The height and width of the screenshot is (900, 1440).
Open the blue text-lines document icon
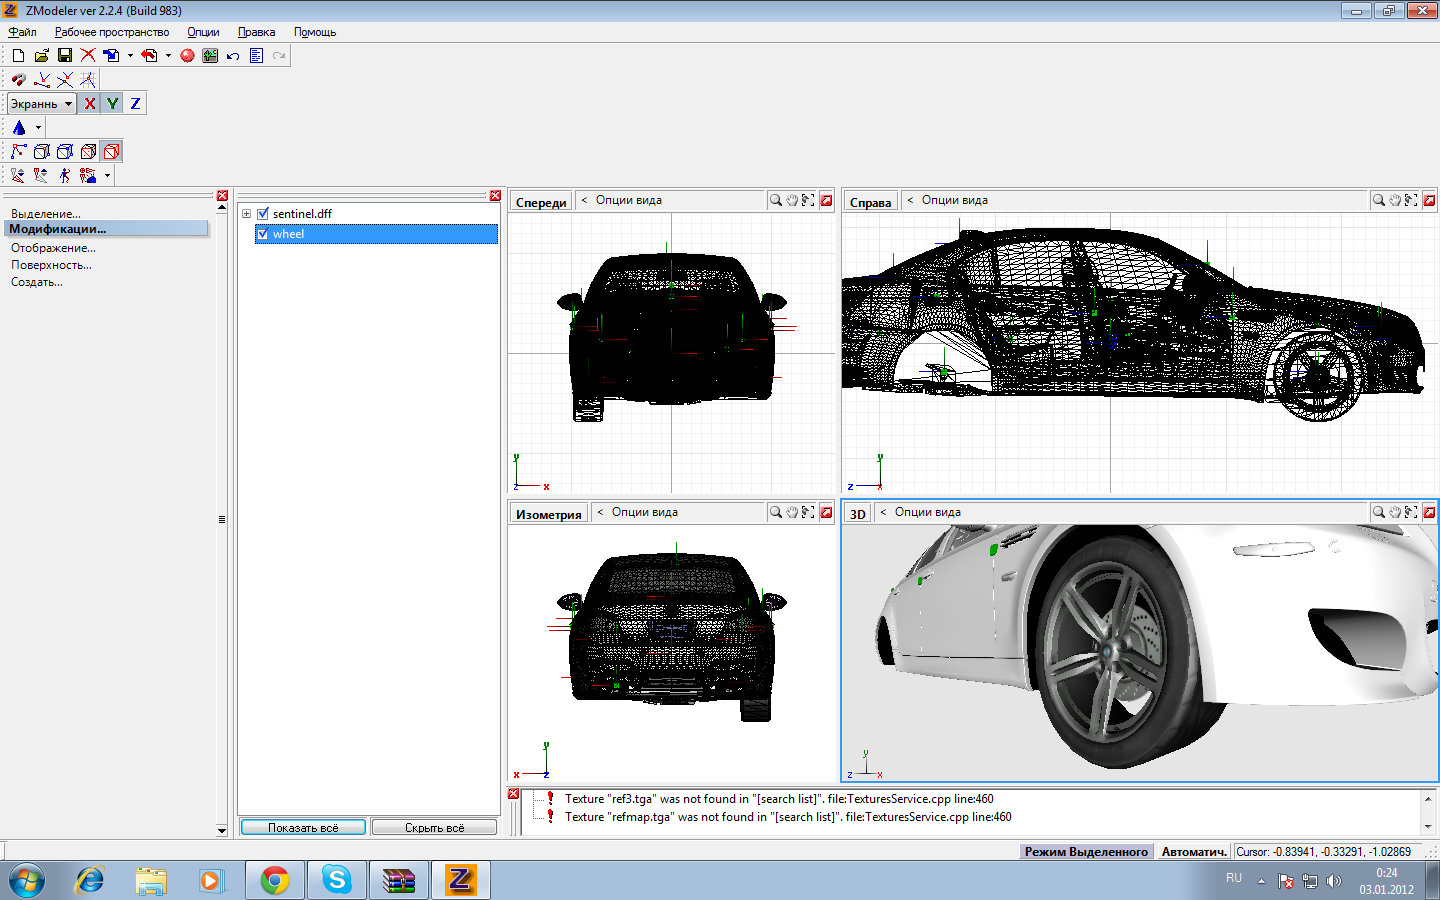(x=256, y=56)
